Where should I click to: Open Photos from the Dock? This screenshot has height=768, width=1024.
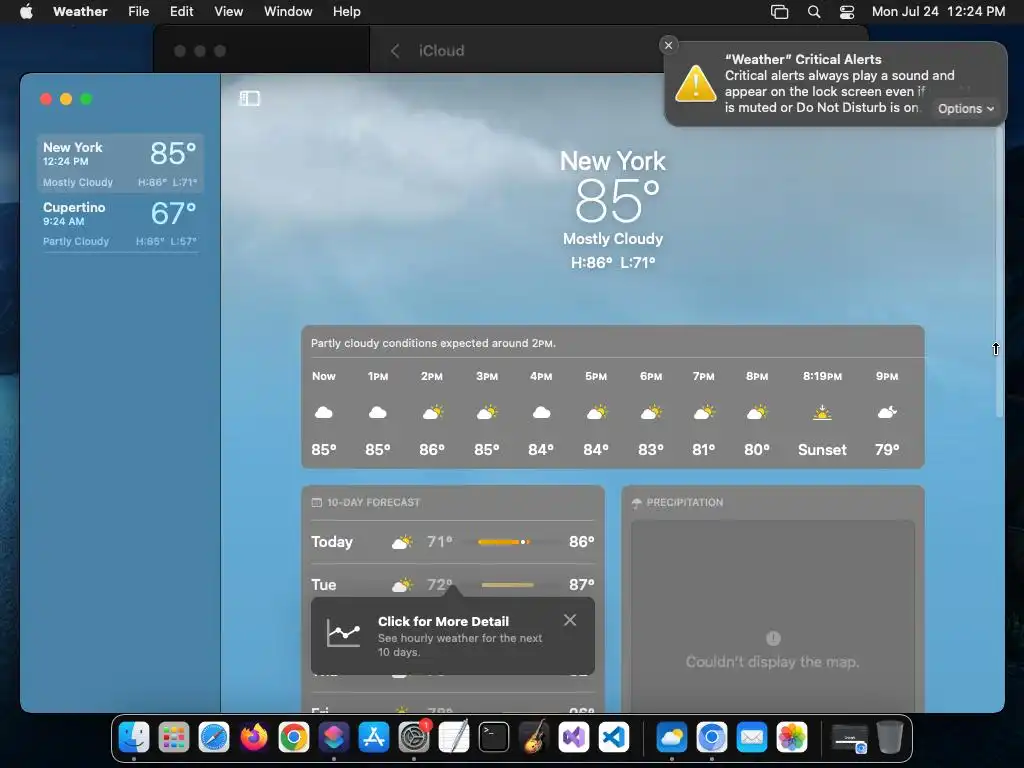pos(792,737)
